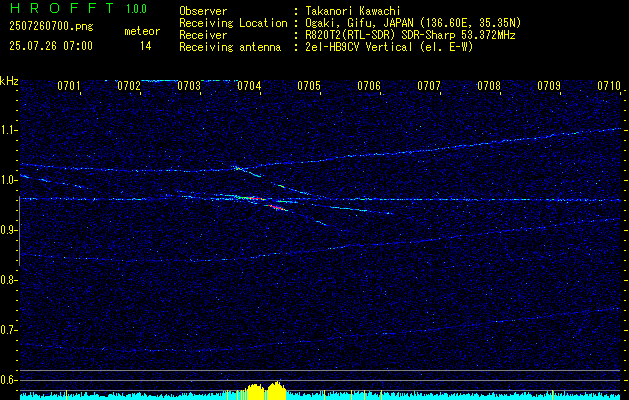The width and height of the screenshot is (629, 400).
Task: Click the 1.1 kHz axis label
Action: 9,130
